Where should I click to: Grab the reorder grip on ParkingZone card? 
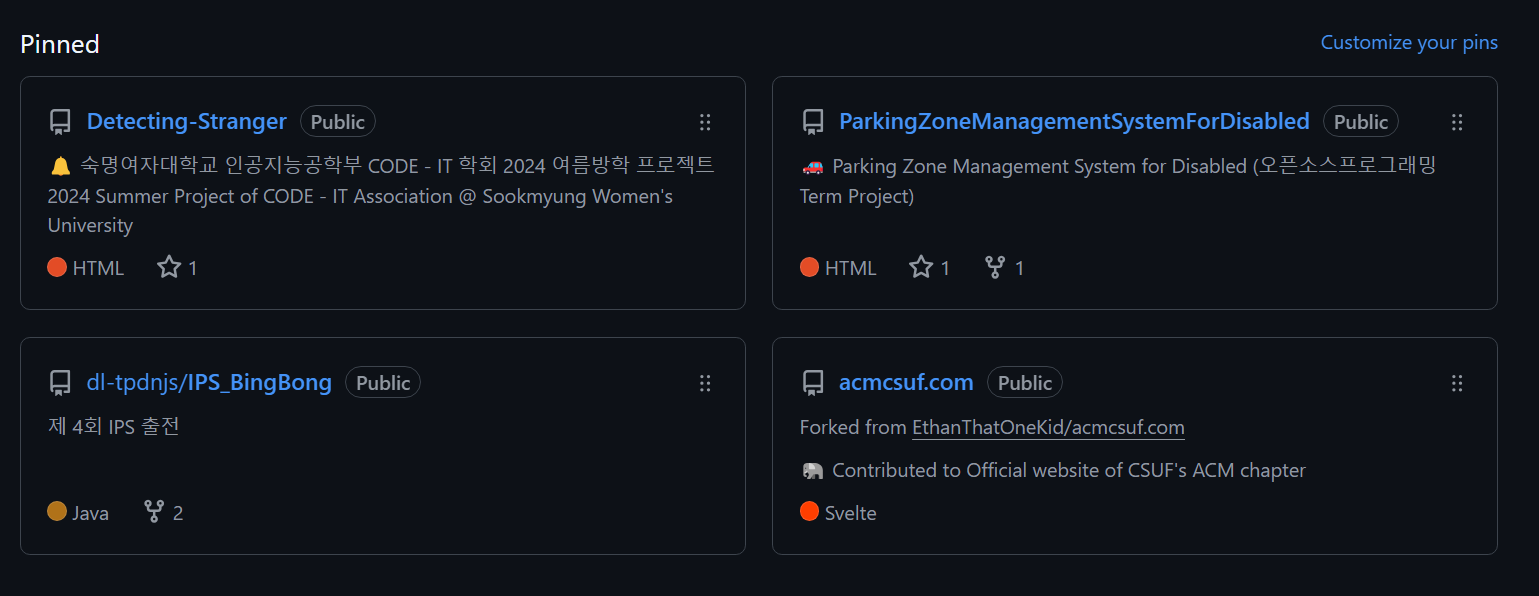tap(1457, 121)
